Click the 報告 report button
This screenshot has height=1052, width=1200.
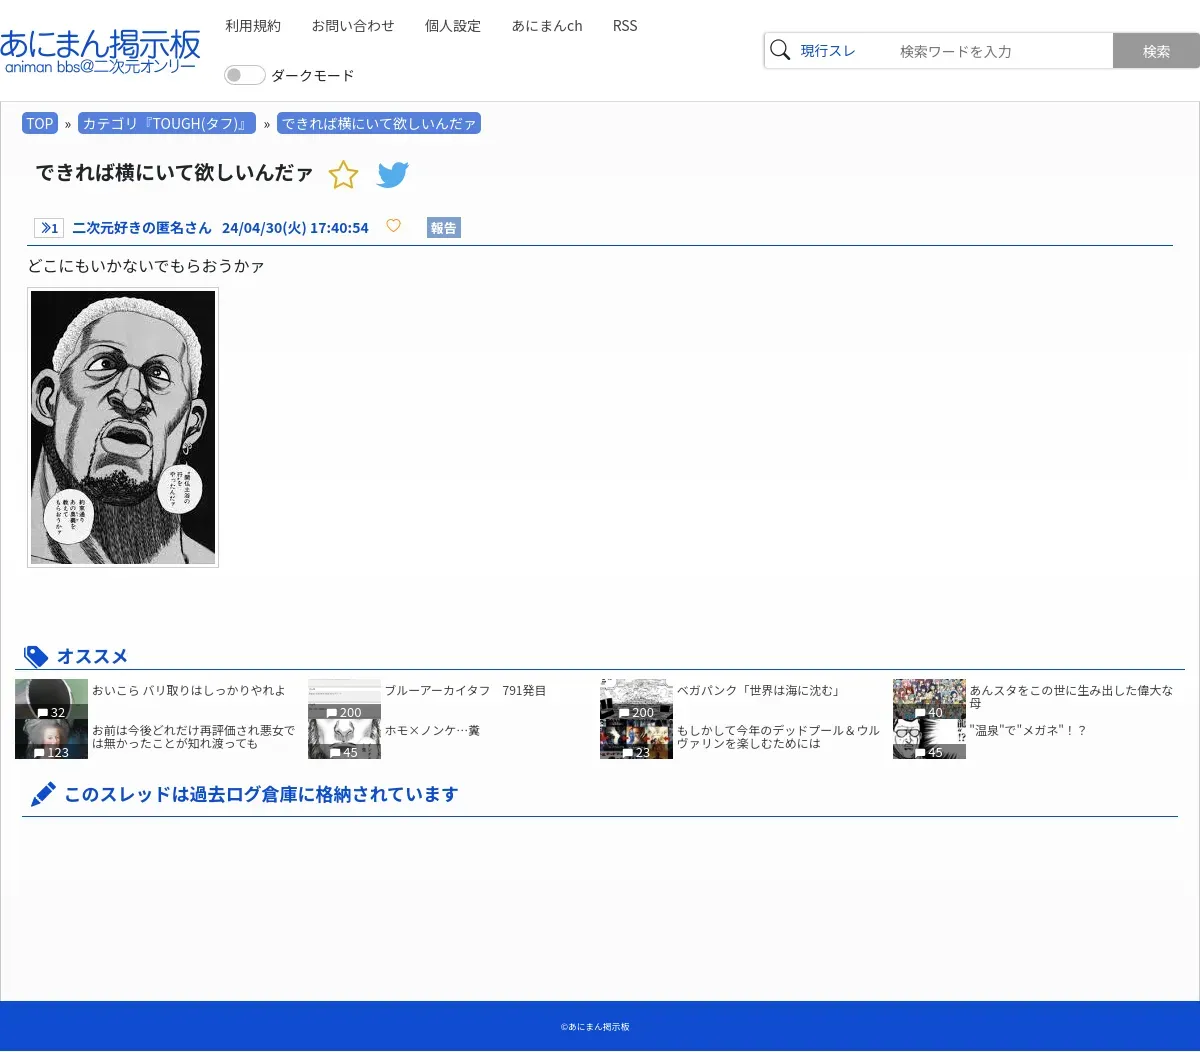click(443, 228)
